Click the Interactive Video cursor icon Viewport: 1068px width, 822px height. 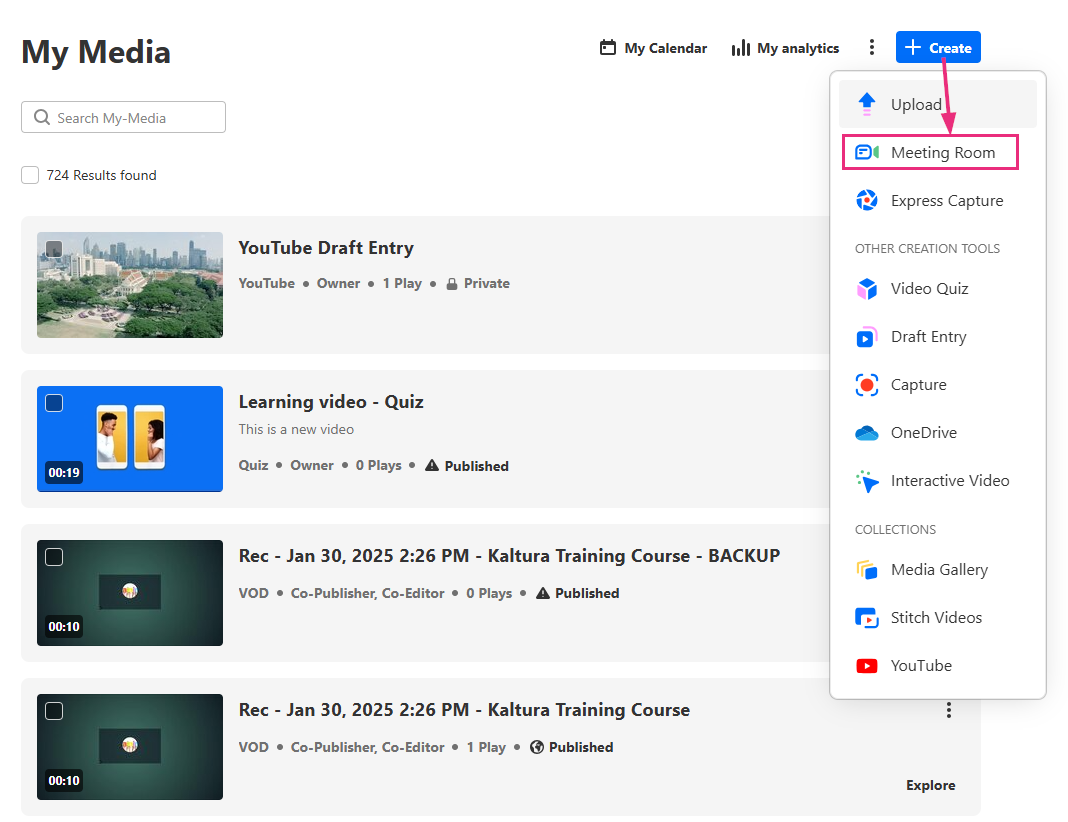[x=866, y=481]
